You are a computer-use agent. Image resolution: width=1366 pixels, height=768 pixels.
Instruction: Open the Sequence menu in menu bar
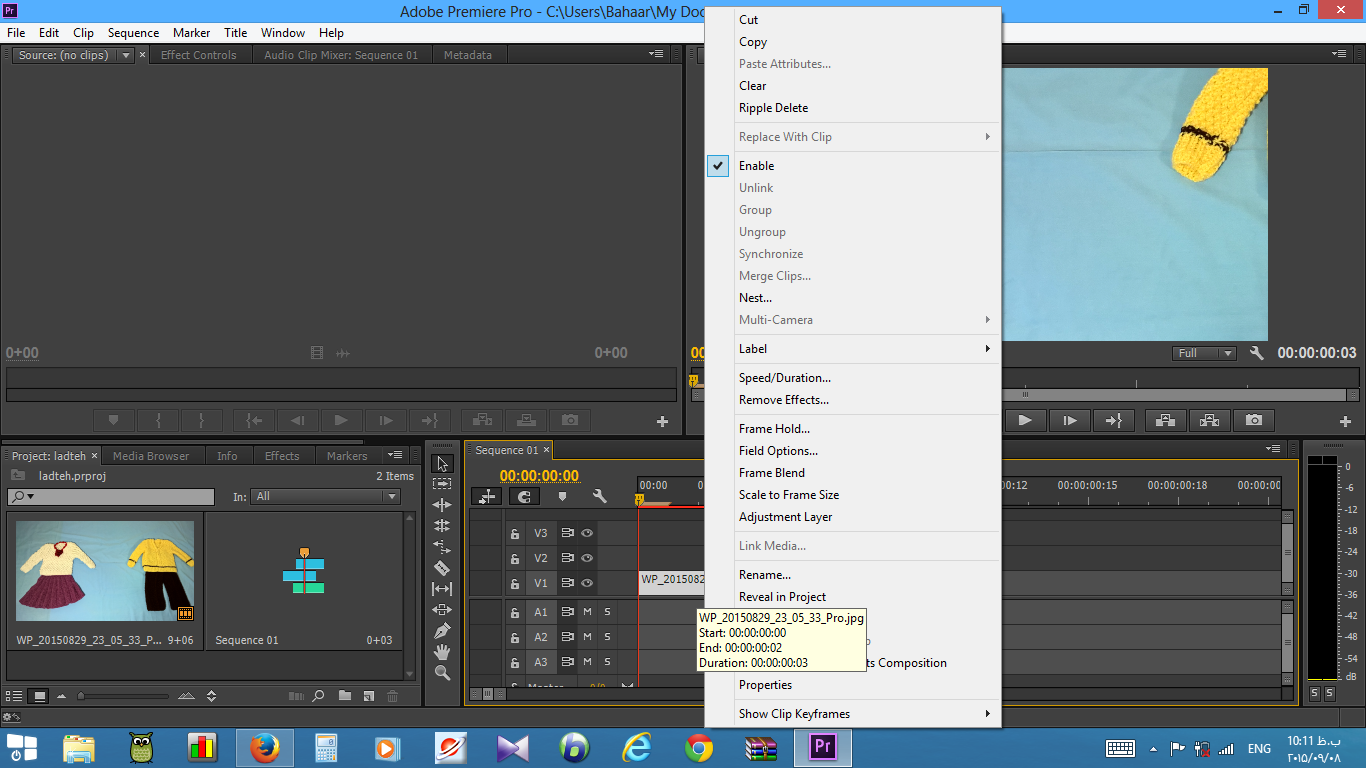134,33
